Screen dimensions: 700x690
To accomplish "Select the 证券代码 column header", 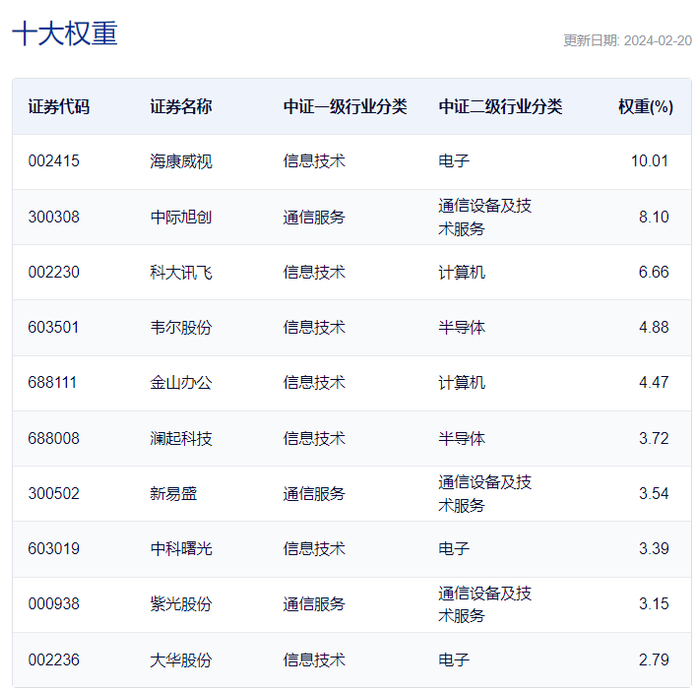I will [59, 107].
